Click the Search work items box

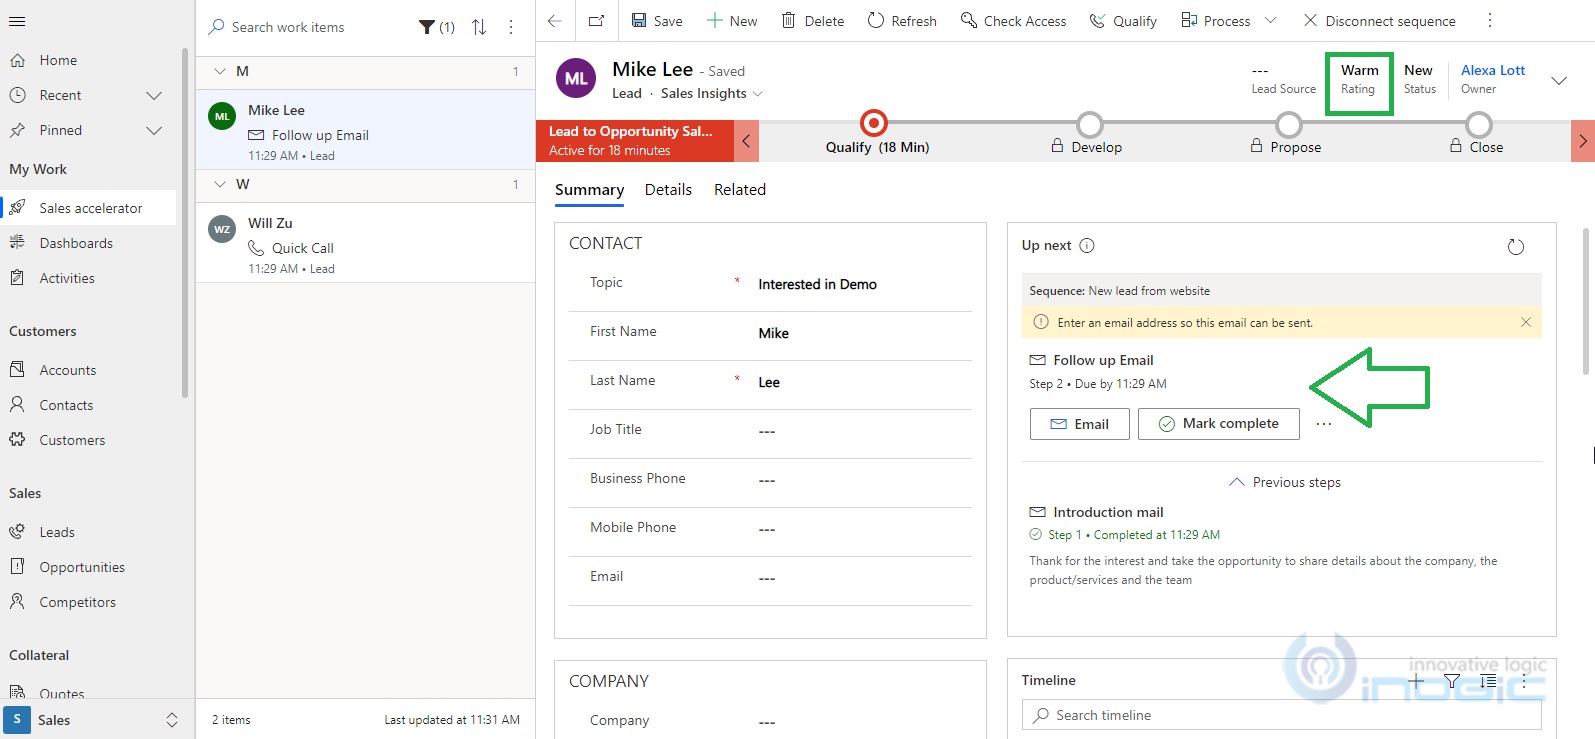coord(308,27)
